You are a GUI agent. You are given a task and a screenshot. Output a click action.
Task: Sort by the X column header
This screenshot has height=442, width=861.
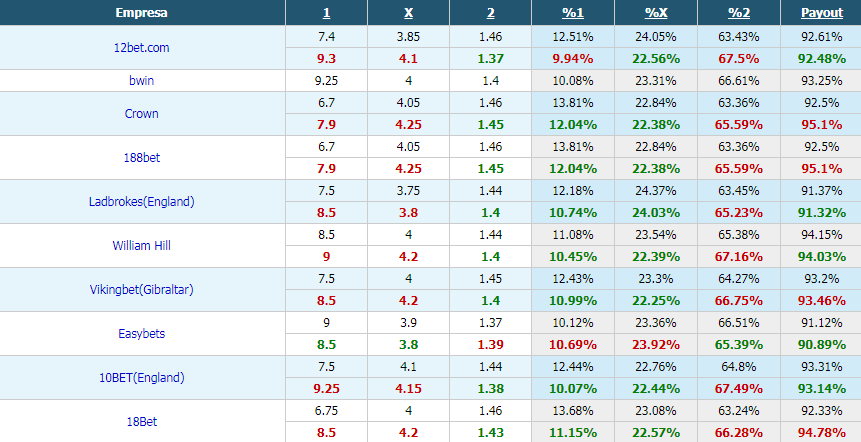[x=409, y=13]
